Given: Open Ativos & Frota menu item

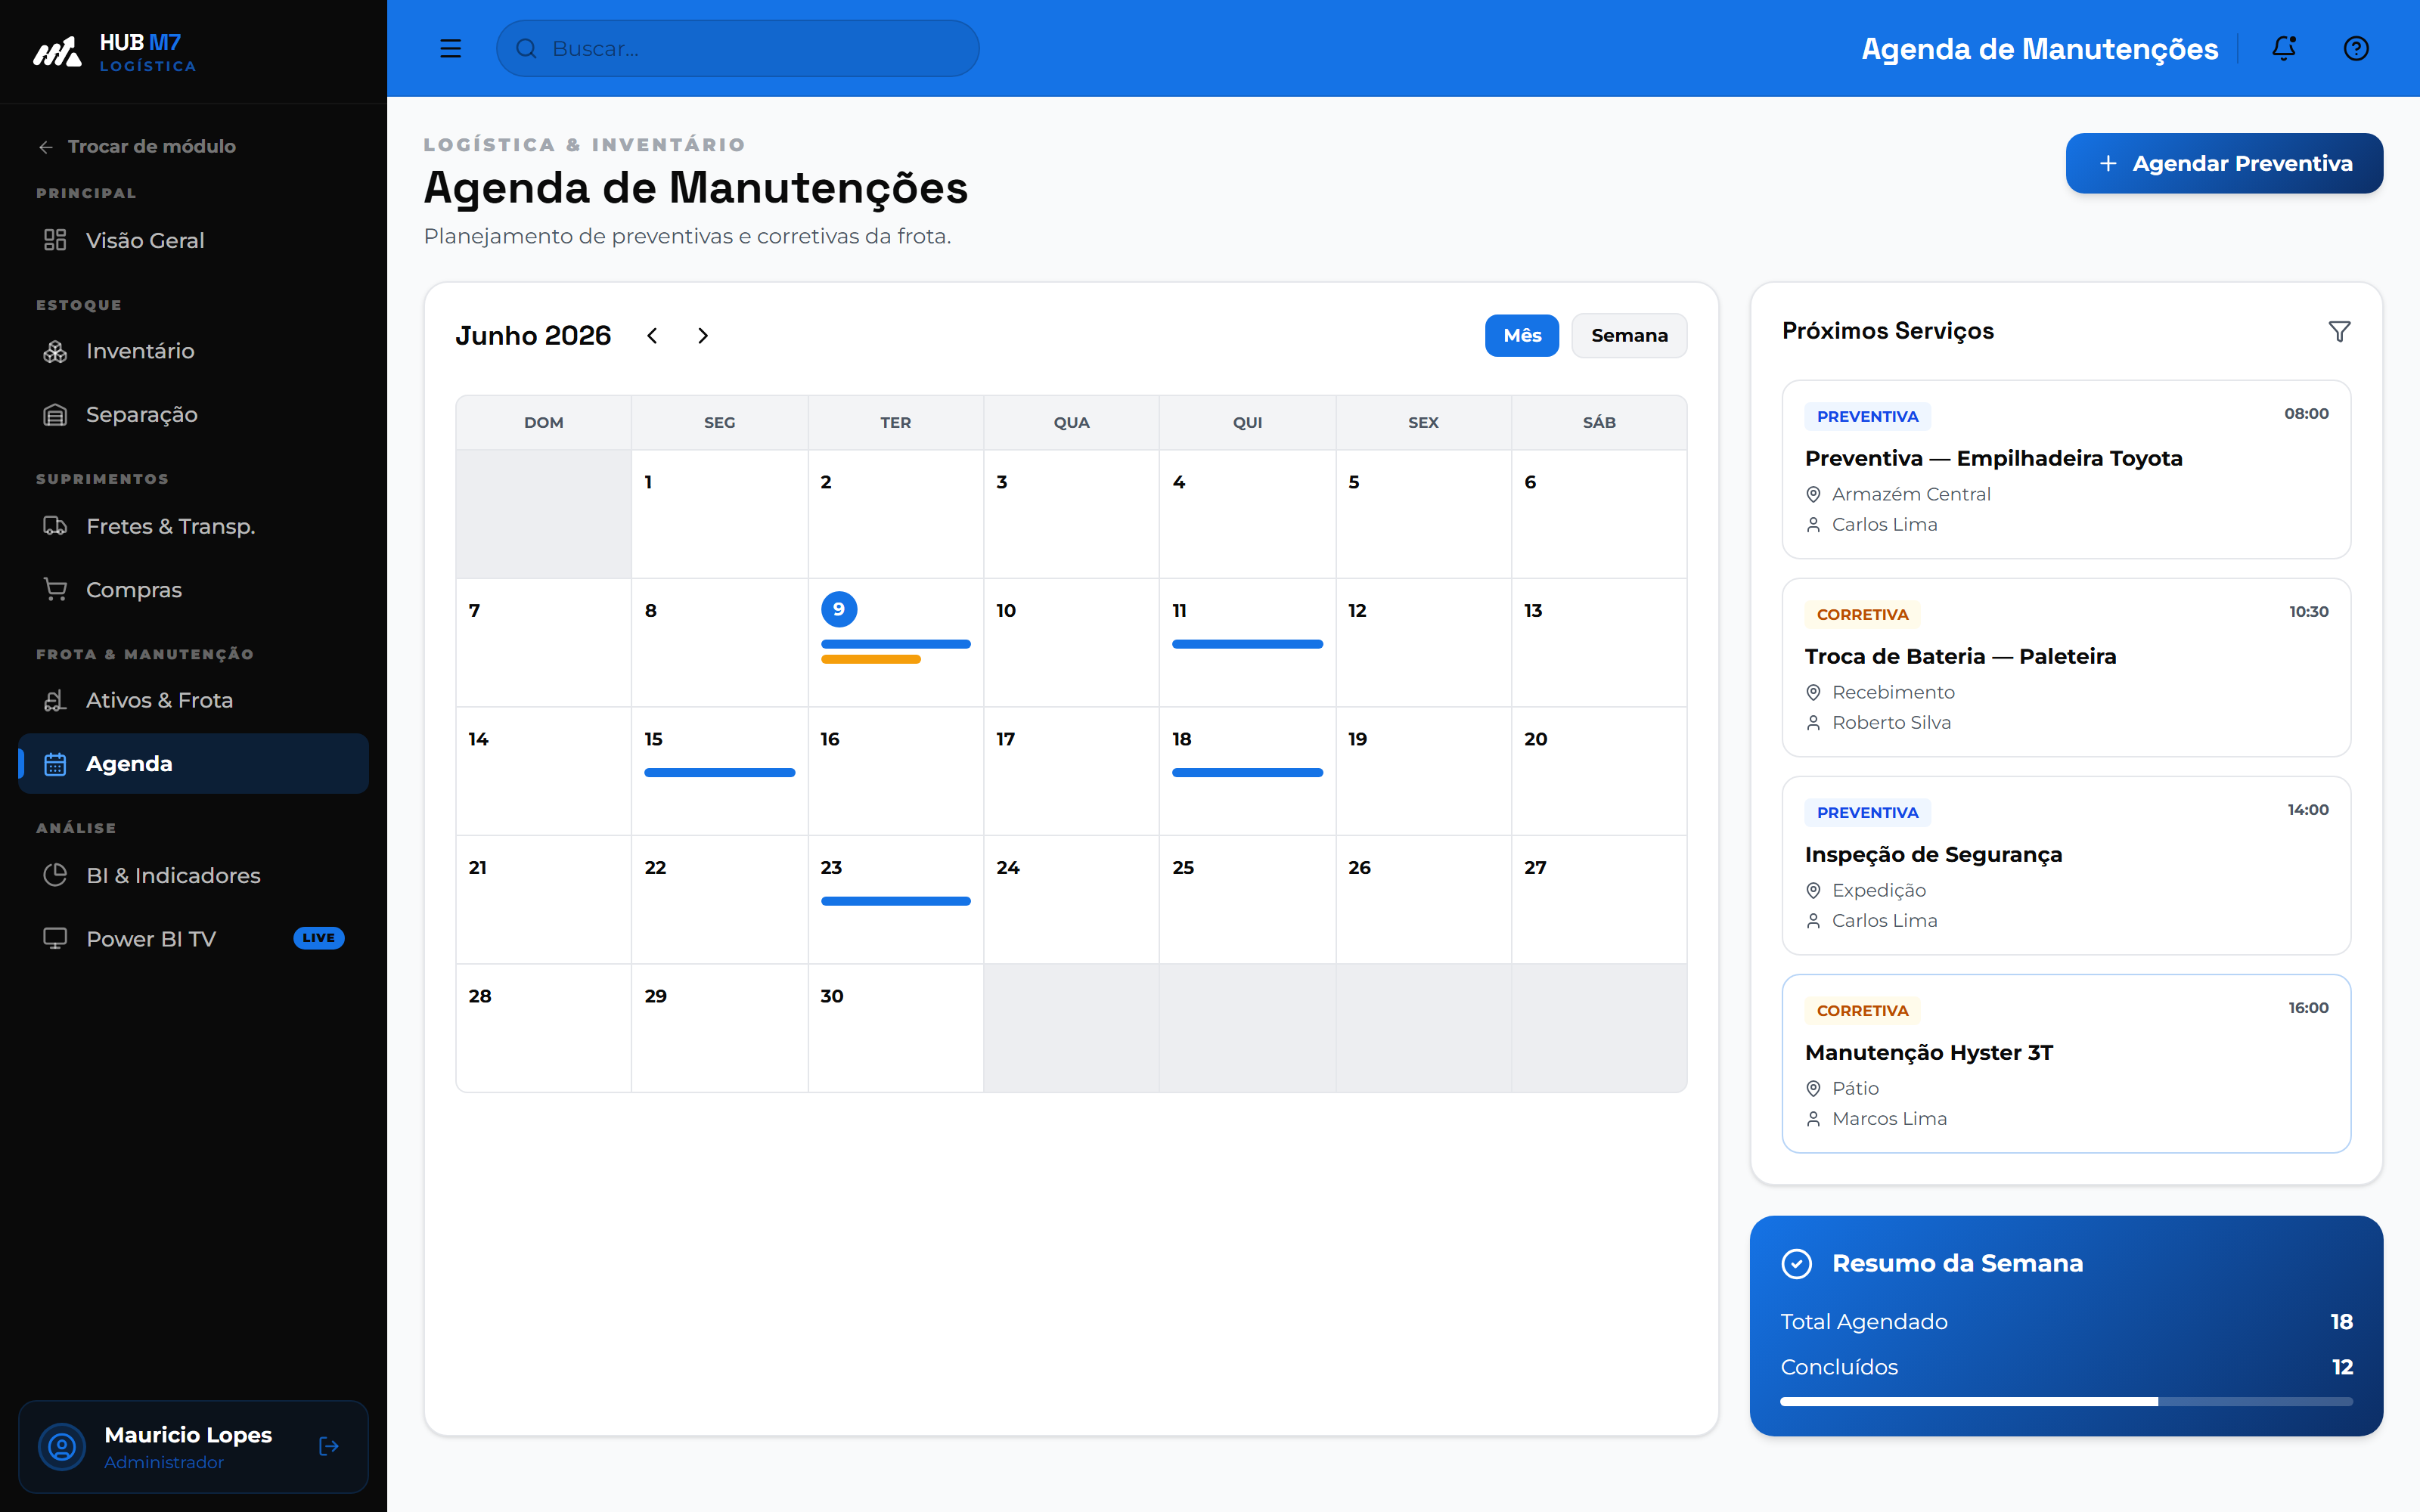Looking at the screenshot, I should click(x=193, y=700).
